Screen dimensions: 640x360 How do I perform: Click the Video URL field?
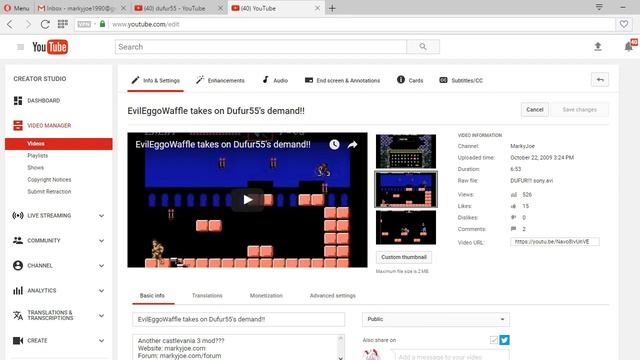(x=555, y=242)
